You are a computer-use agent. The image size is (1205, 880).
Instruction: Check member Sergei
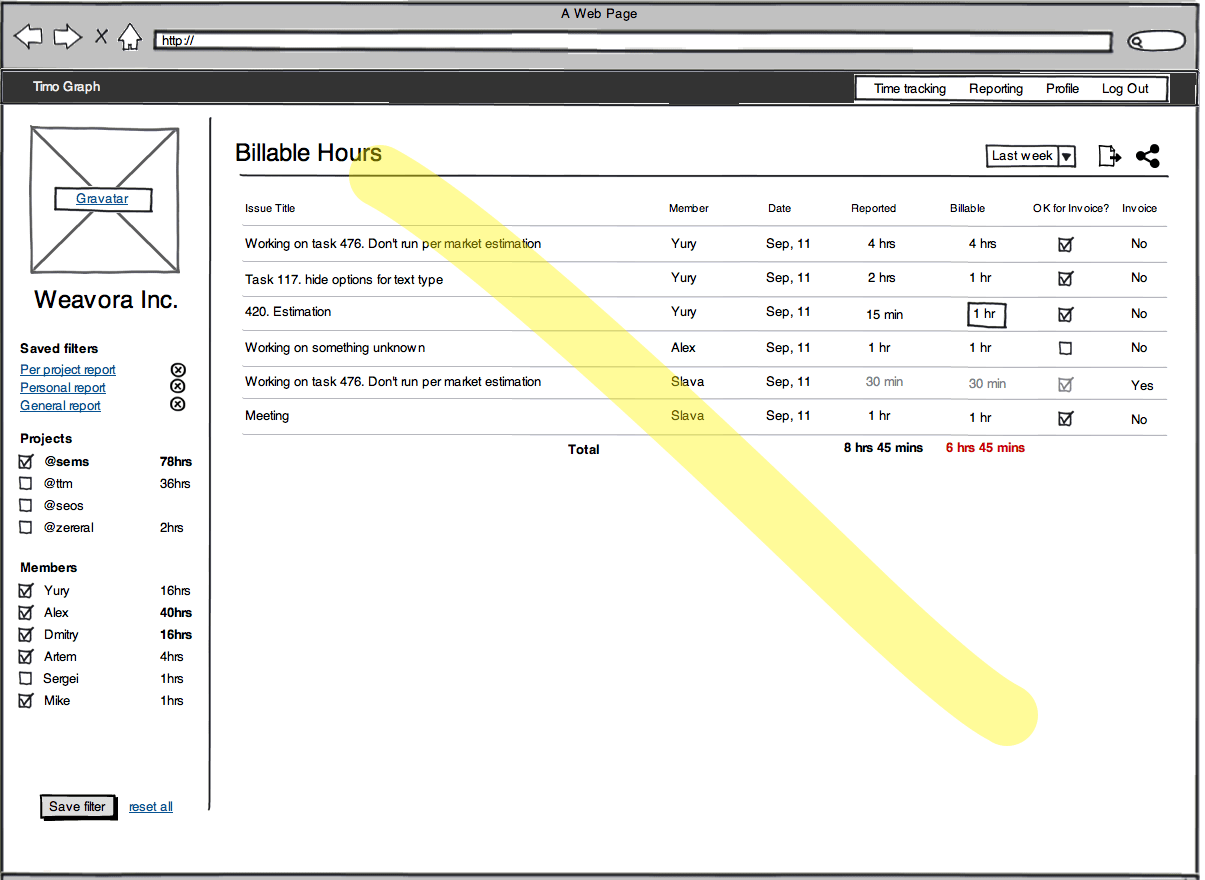26,679
